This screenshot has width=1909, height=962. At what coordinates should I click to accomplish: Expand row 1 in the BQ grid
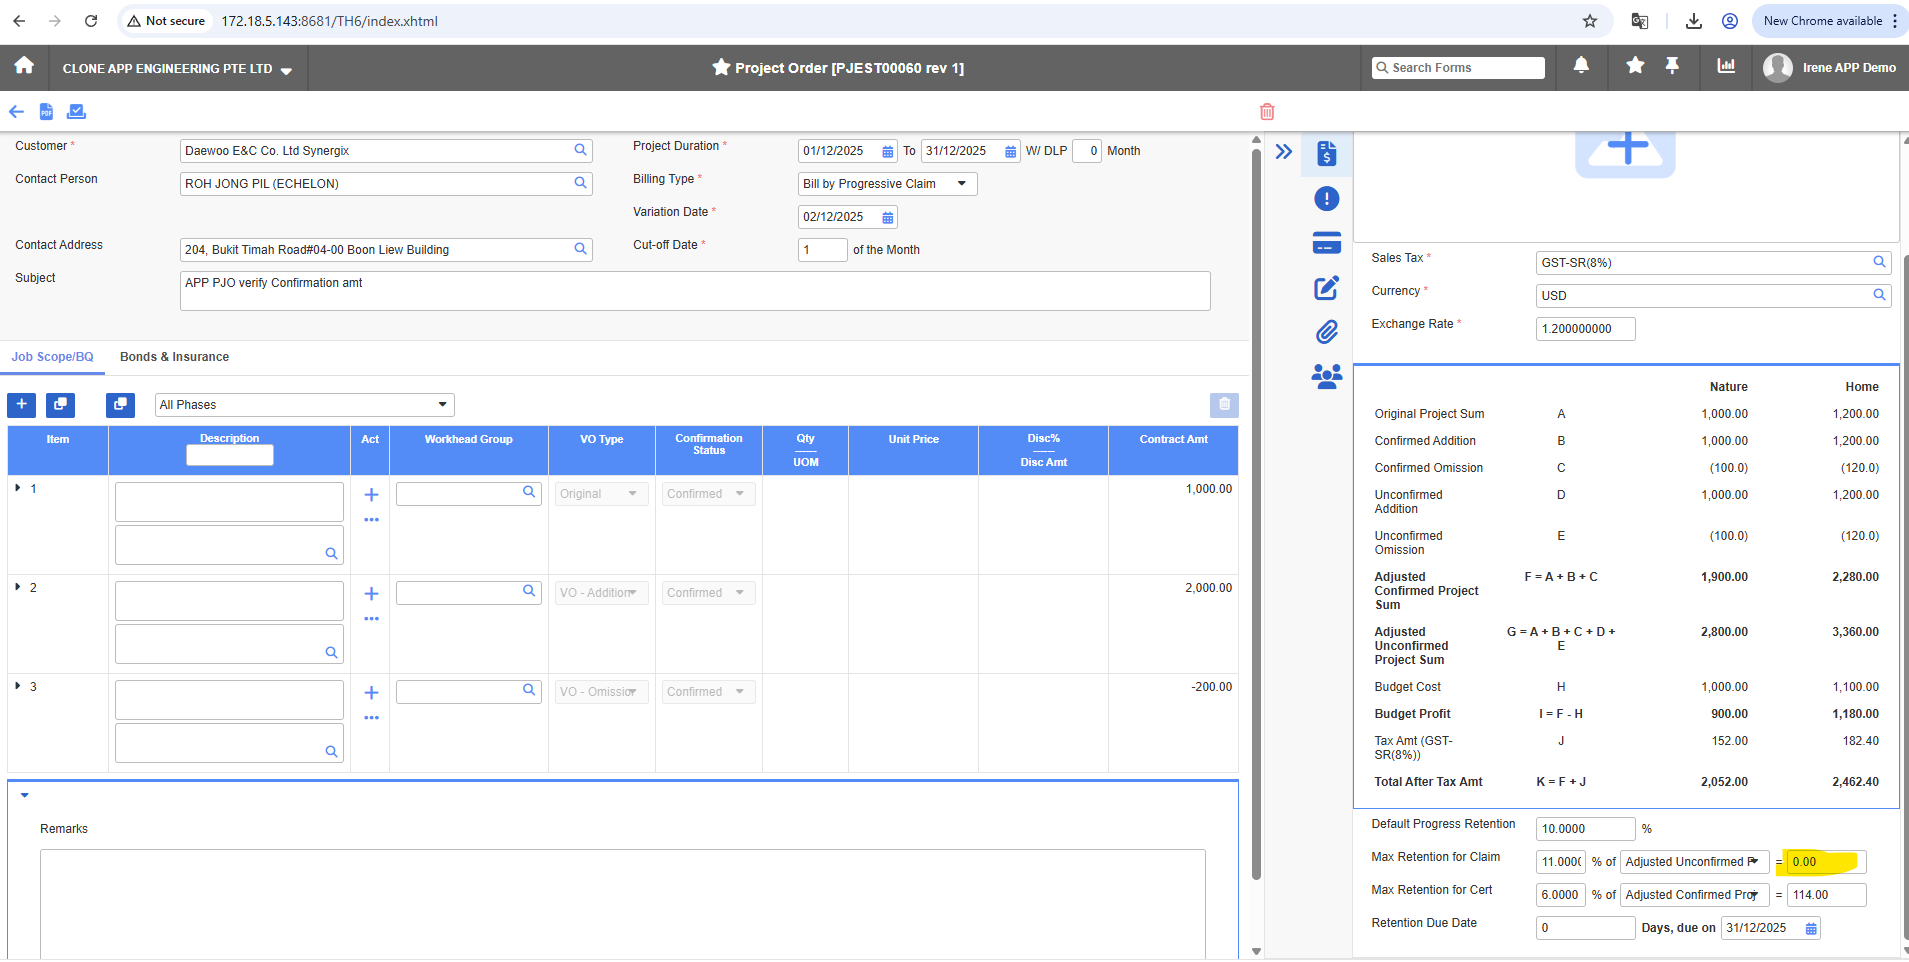(x=18, y=488)
